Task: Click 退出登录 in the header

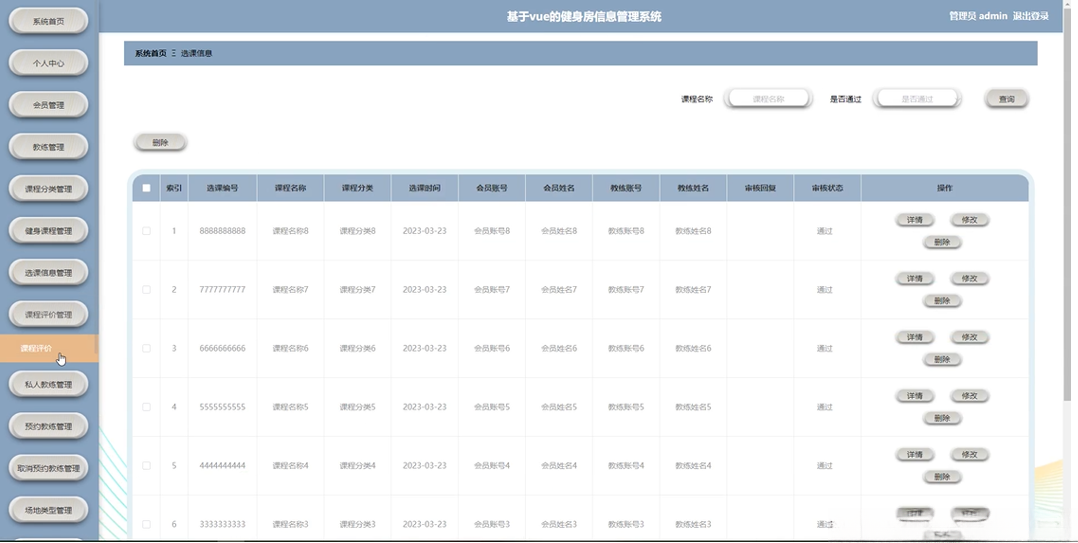Action: tap(1031, 16)
